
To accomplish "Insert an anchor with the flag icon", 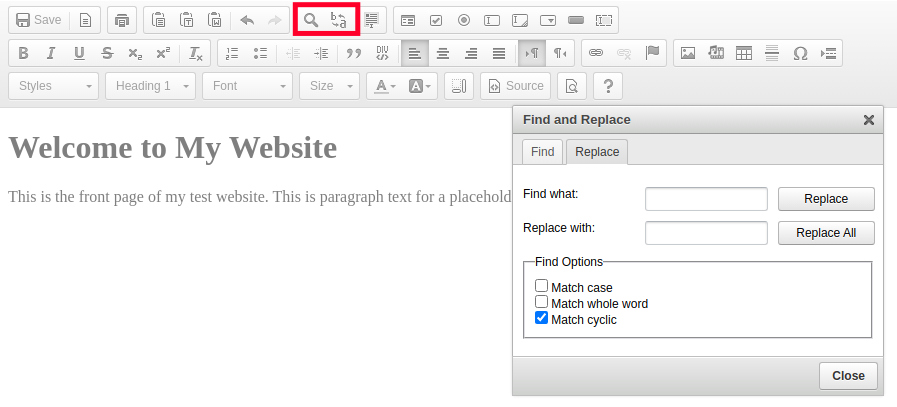I will click(652, 53).
